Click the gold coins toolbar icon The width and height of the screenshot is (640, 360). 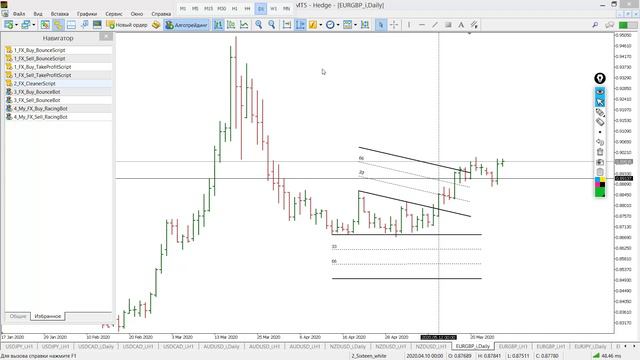(x=156, y=25)
